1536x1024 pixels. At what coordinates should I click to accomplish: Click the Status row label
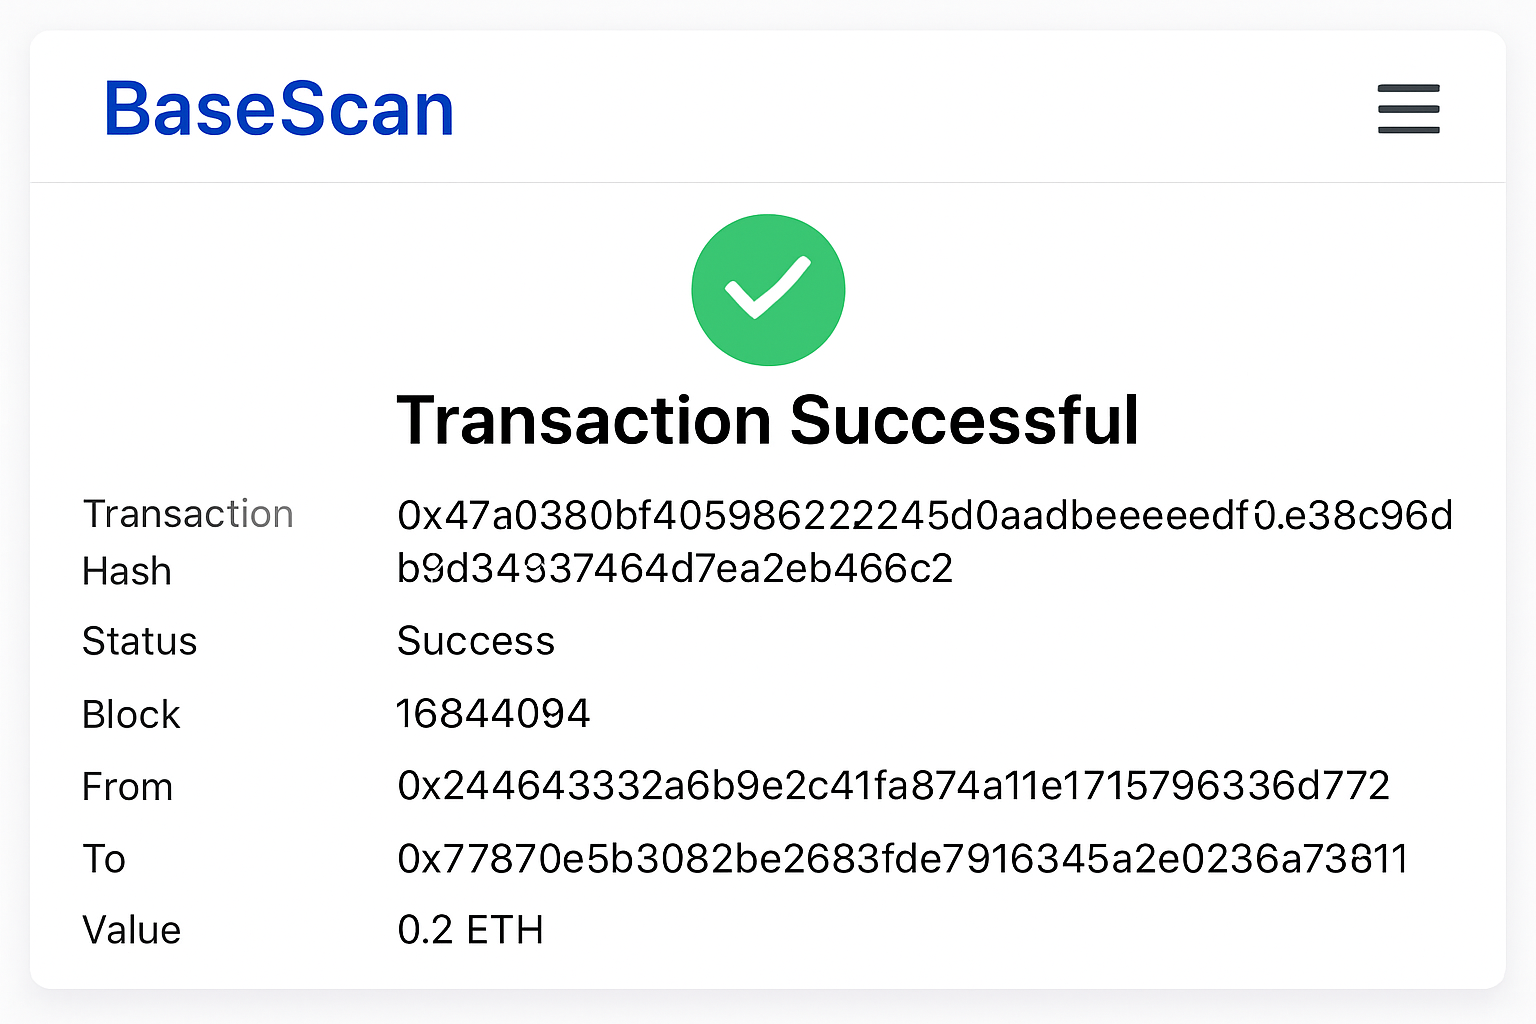(x=140, y=641)
